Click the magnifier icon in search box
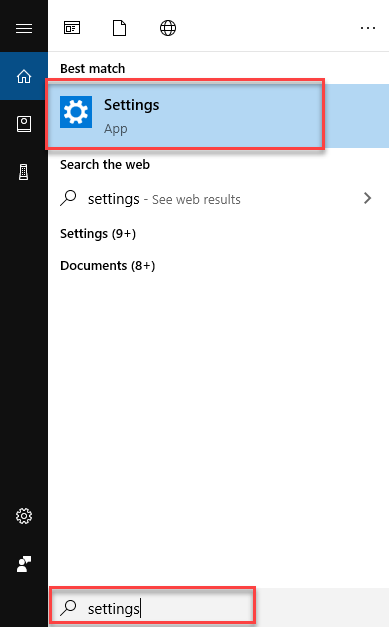The height and width of the screenshot is (627, 389). (x=68, y=608)
